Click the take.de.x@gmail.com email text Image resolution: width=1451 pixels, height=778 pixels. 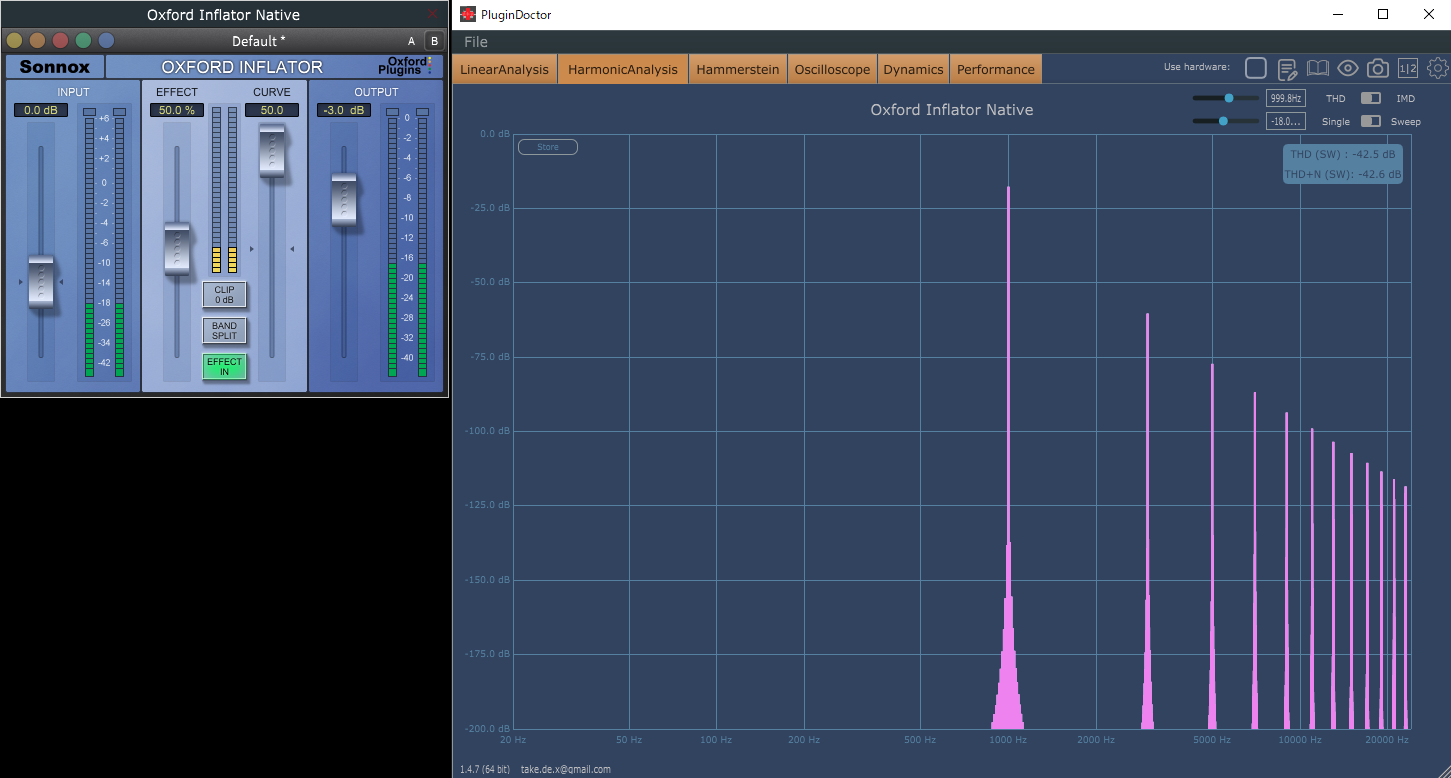click(565, 770)
